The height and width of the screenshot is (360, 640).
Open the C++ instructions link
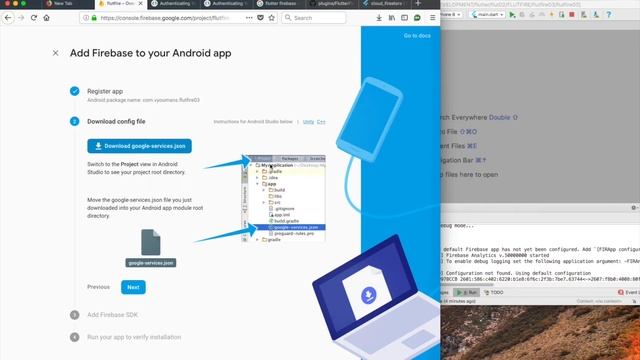click(x=321, y=122)
